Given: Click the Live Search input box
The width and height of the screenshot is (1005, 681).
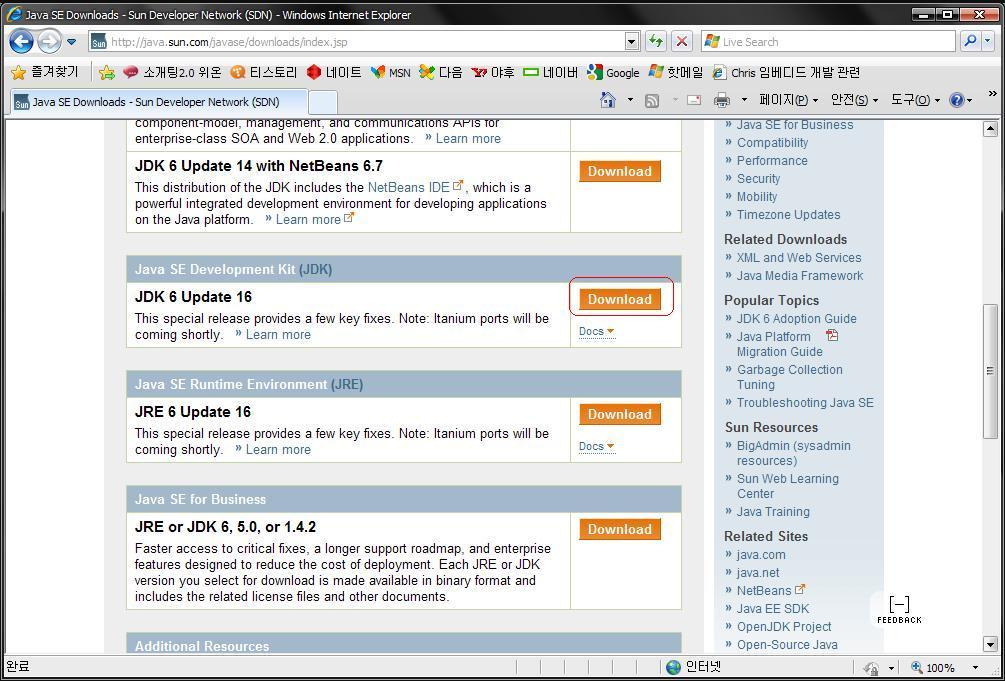Looking at the screenshot, I should coord(828,42).
